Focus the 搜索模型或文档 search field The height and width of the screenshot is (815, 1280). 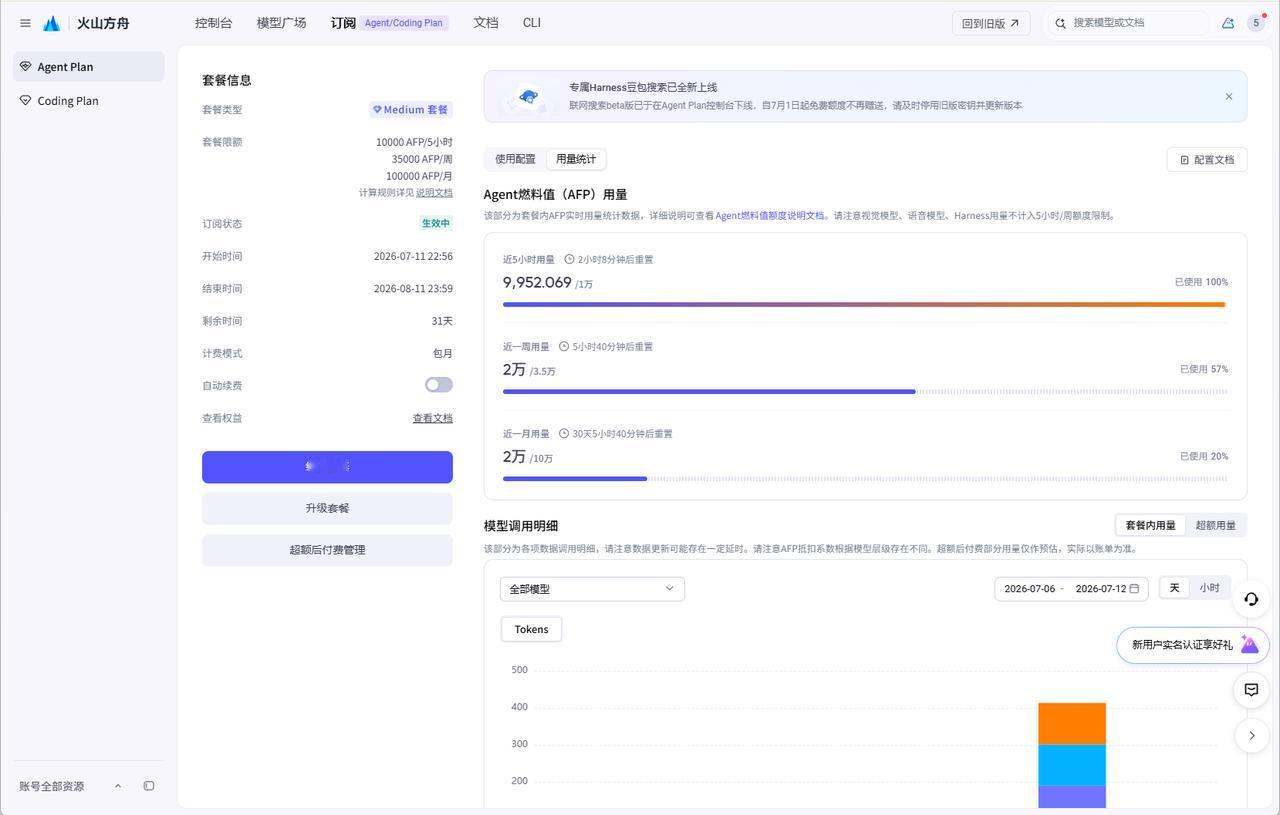[x=1128, y=23]
